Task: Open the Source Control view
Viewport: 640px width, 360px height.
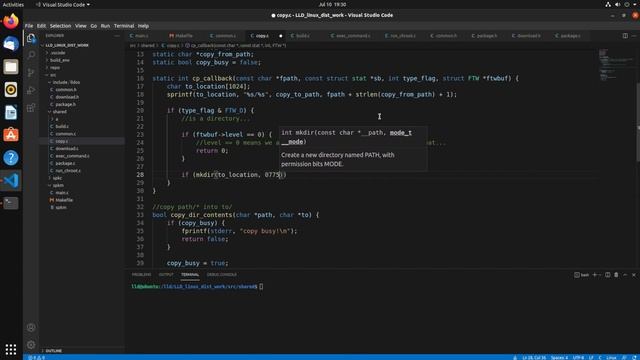Action: 31,73
